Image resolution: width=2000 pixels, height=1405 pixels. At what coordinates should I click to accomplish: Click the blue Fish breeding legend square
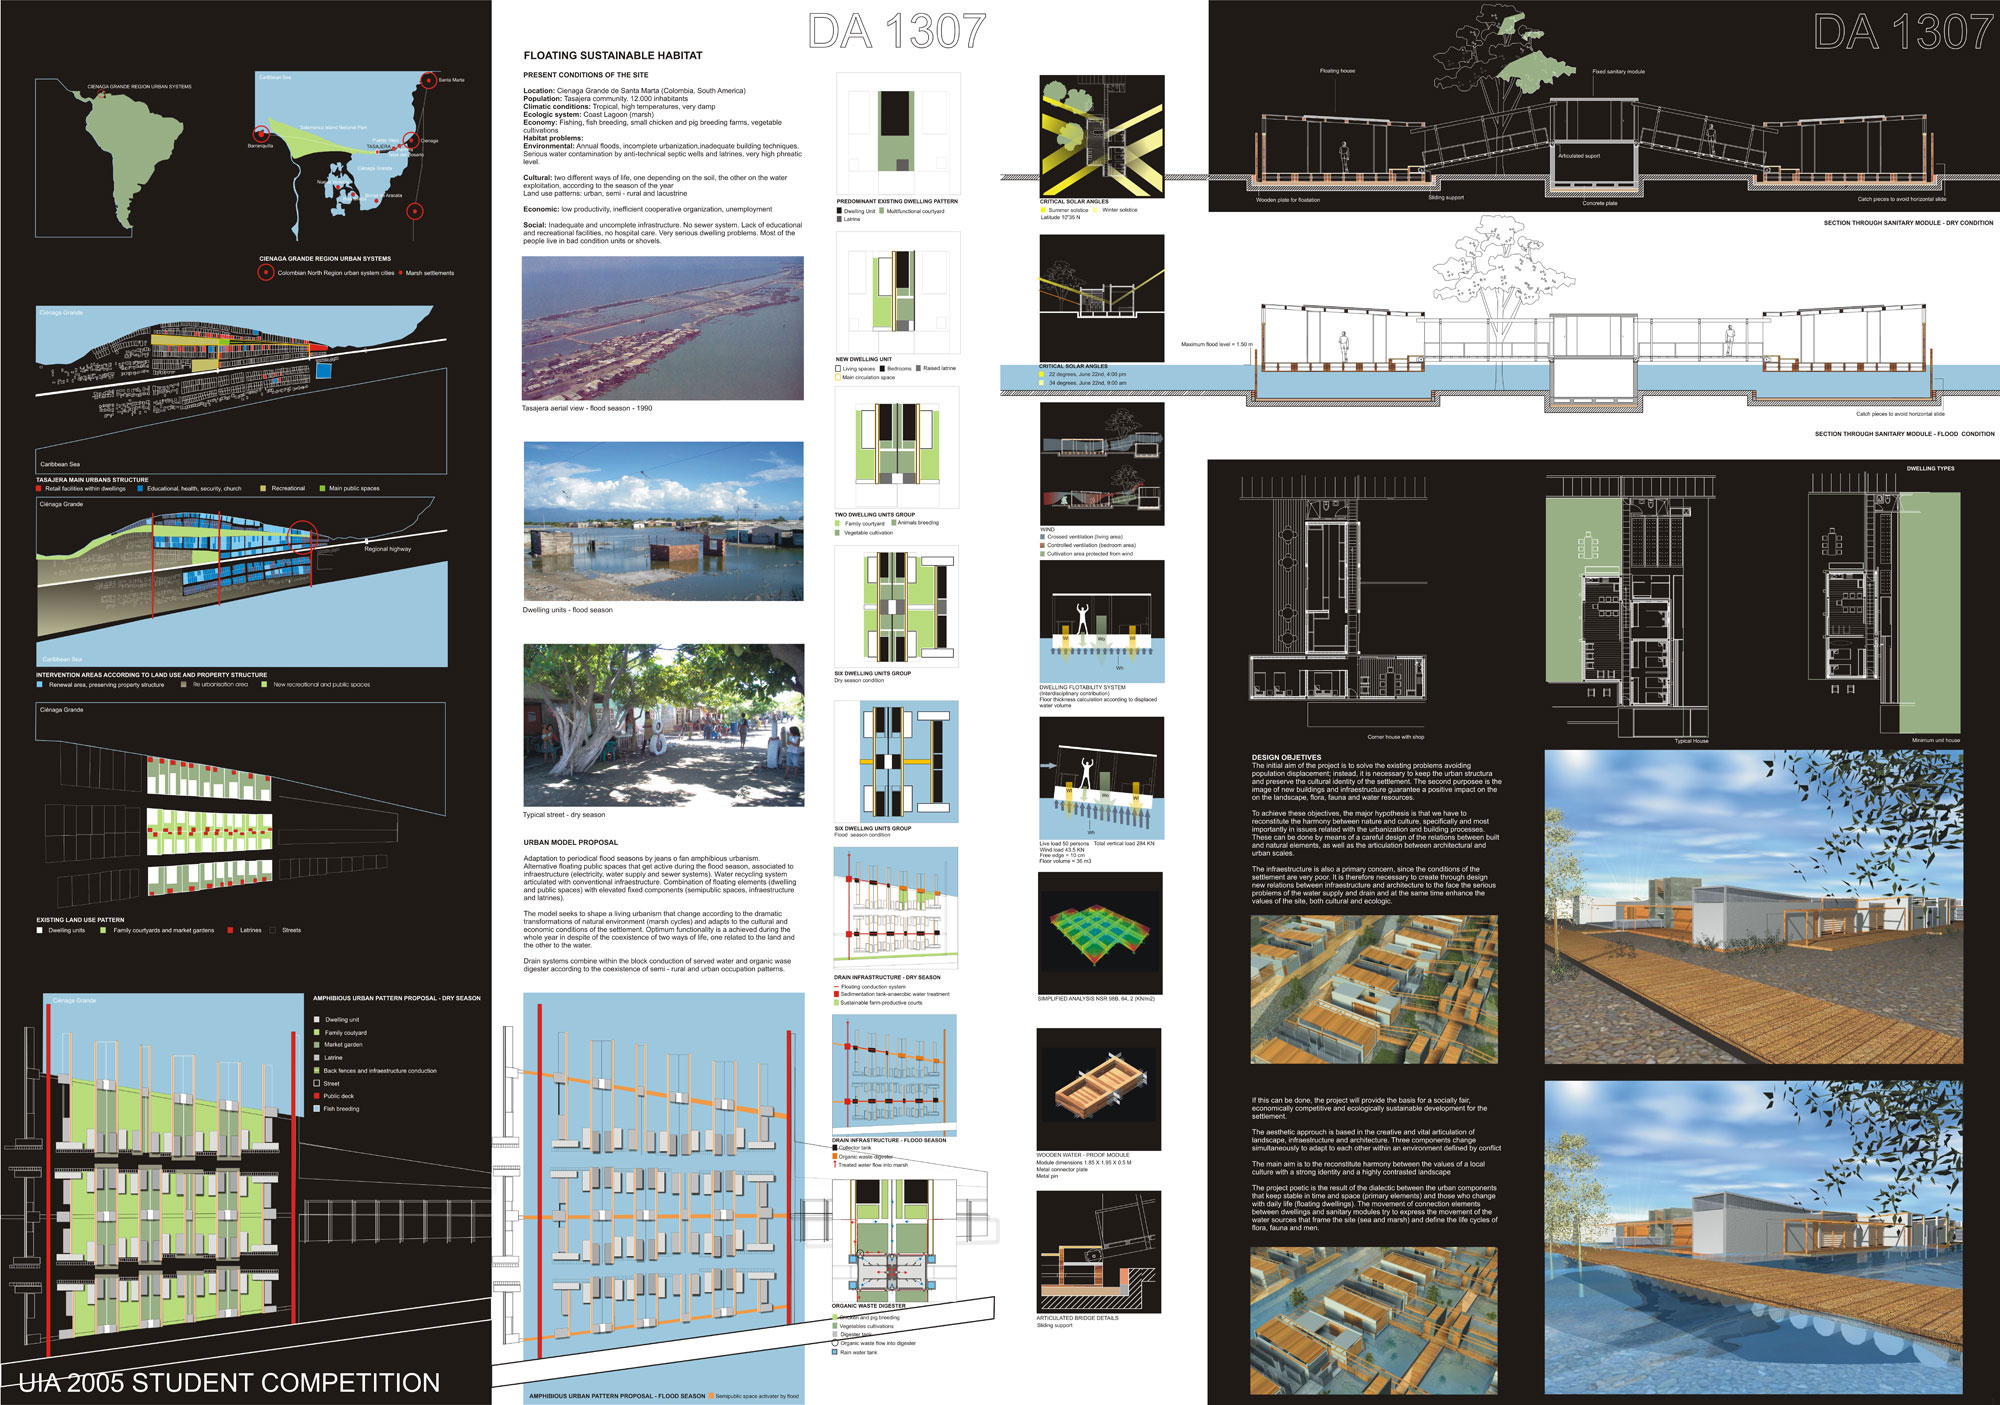[317, 1109]
